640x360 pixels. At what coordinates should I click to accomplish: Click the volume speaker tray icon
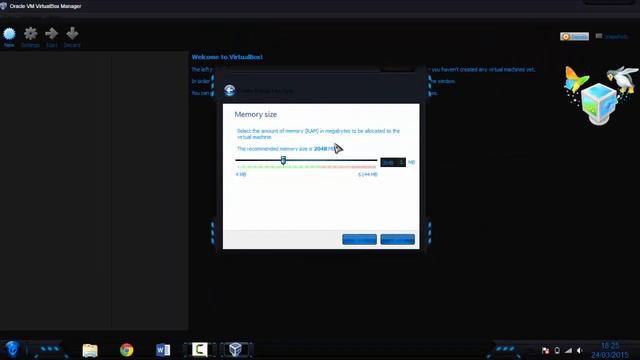(x=580, y=350)
